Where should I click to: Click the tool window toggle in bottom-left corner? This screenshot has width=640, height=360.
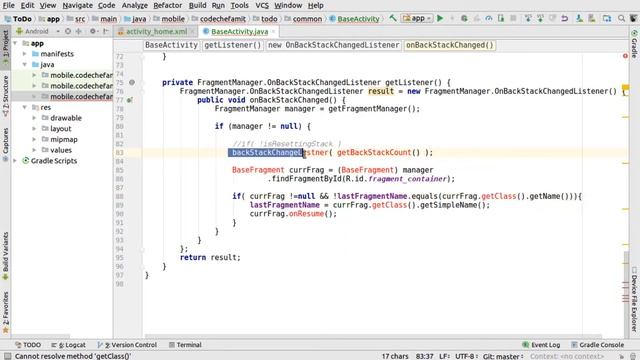point(7,356)
